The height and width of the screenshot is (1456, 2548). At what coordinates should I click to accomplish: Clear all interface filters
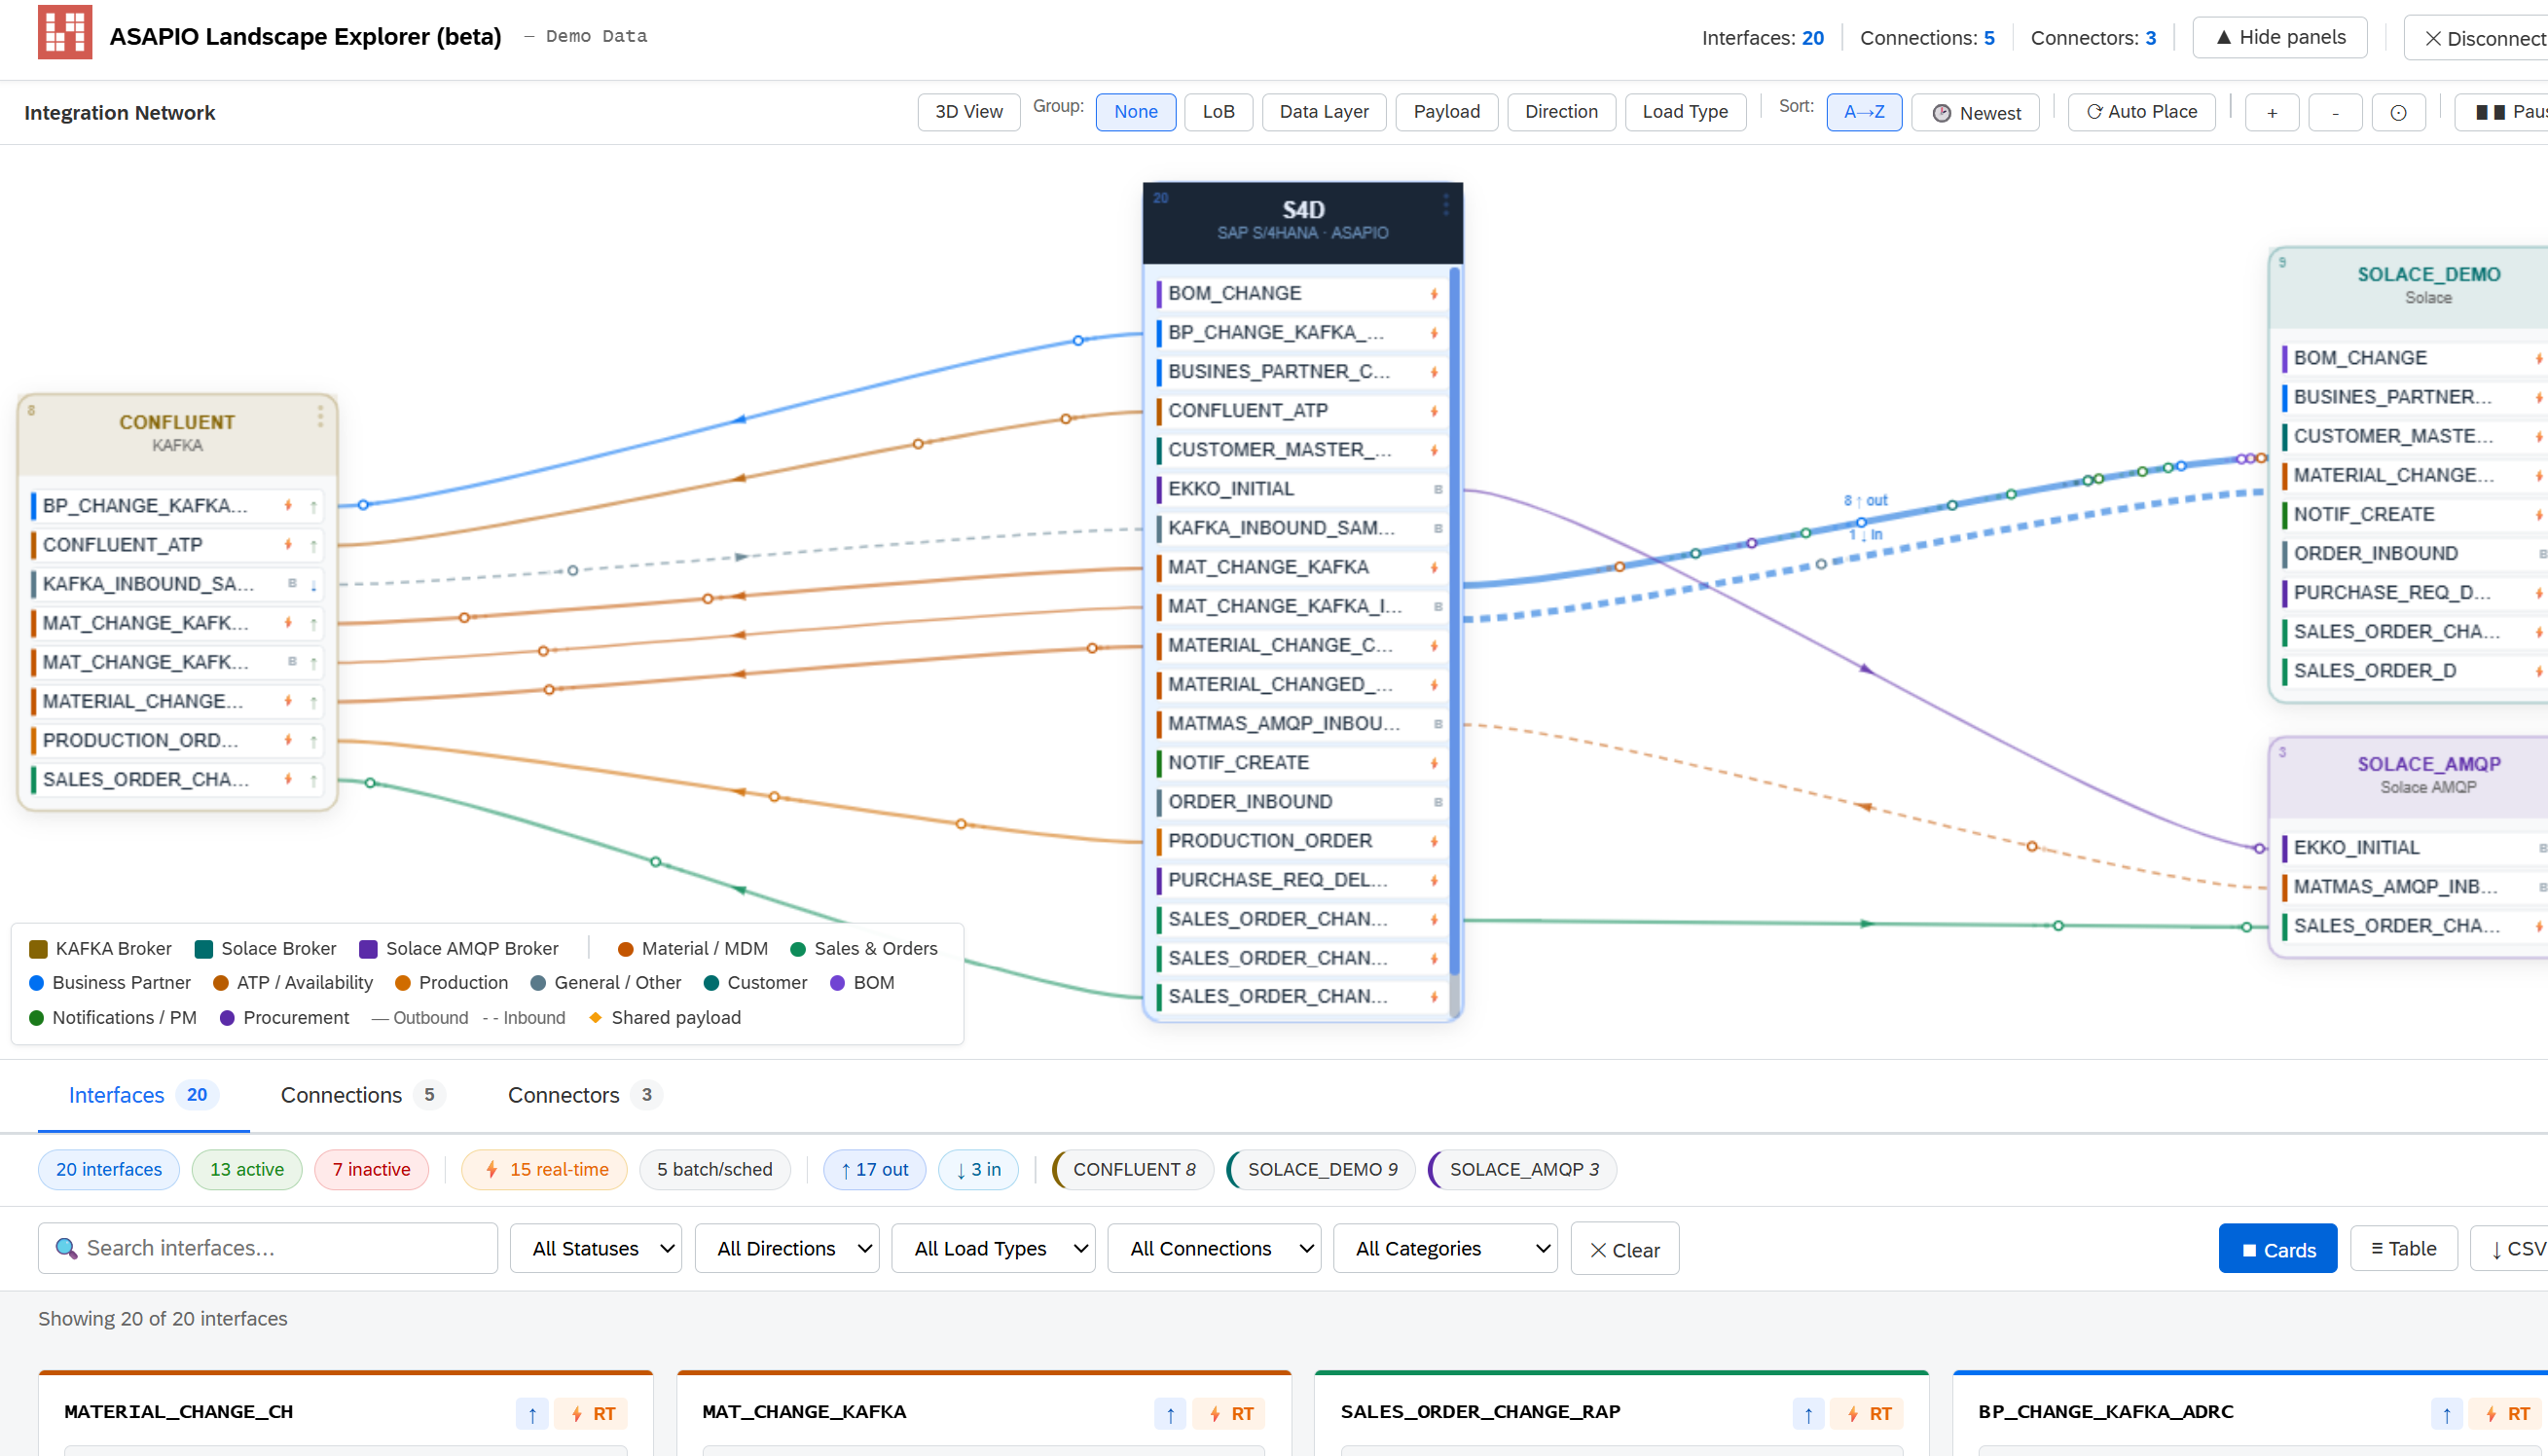1624,1249
